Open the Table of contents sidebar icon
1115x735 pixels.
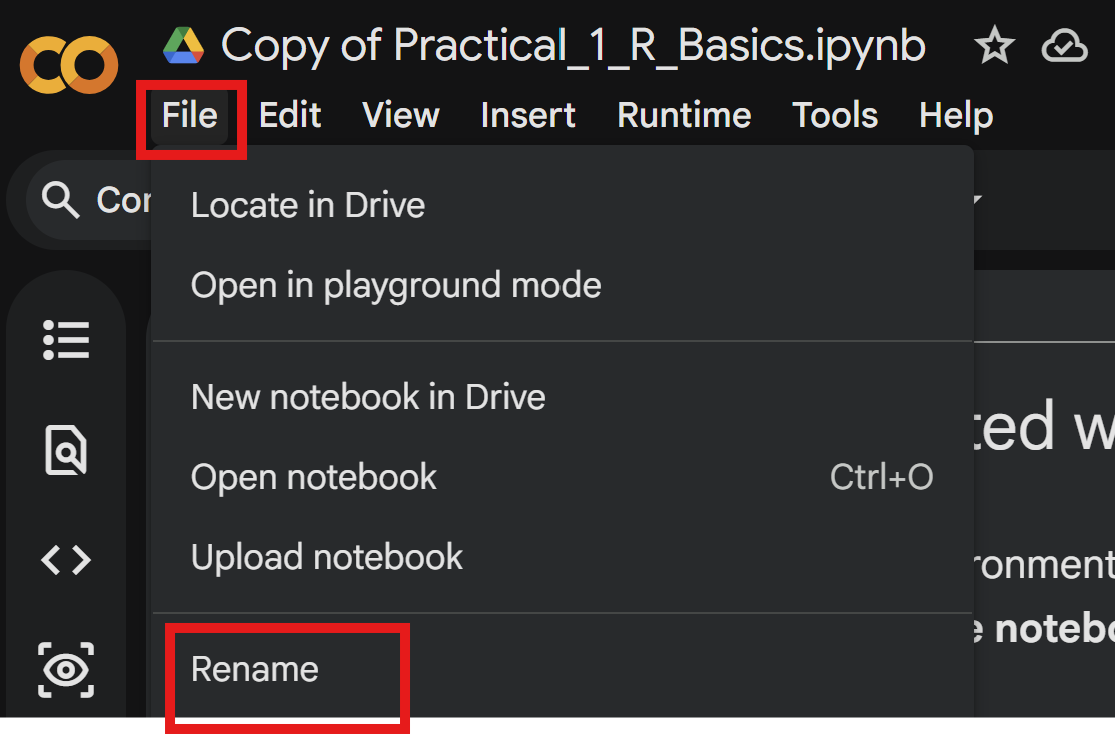[66, 340]
